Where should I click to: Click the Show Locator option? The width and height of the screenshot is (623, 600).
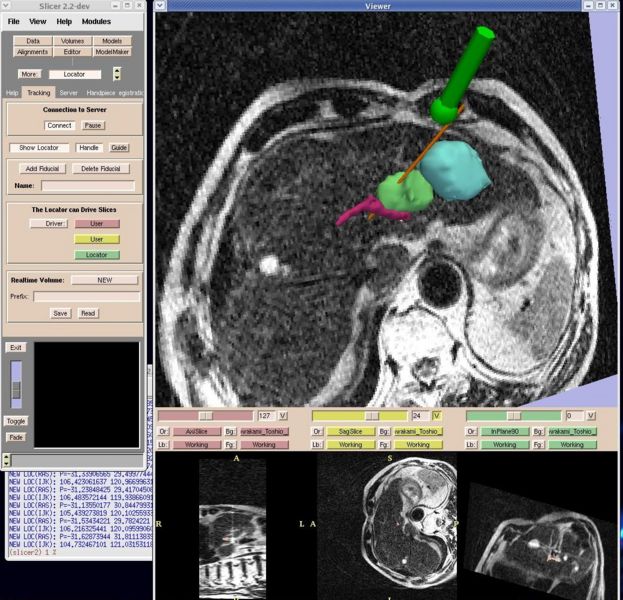(x=40, y=147)
